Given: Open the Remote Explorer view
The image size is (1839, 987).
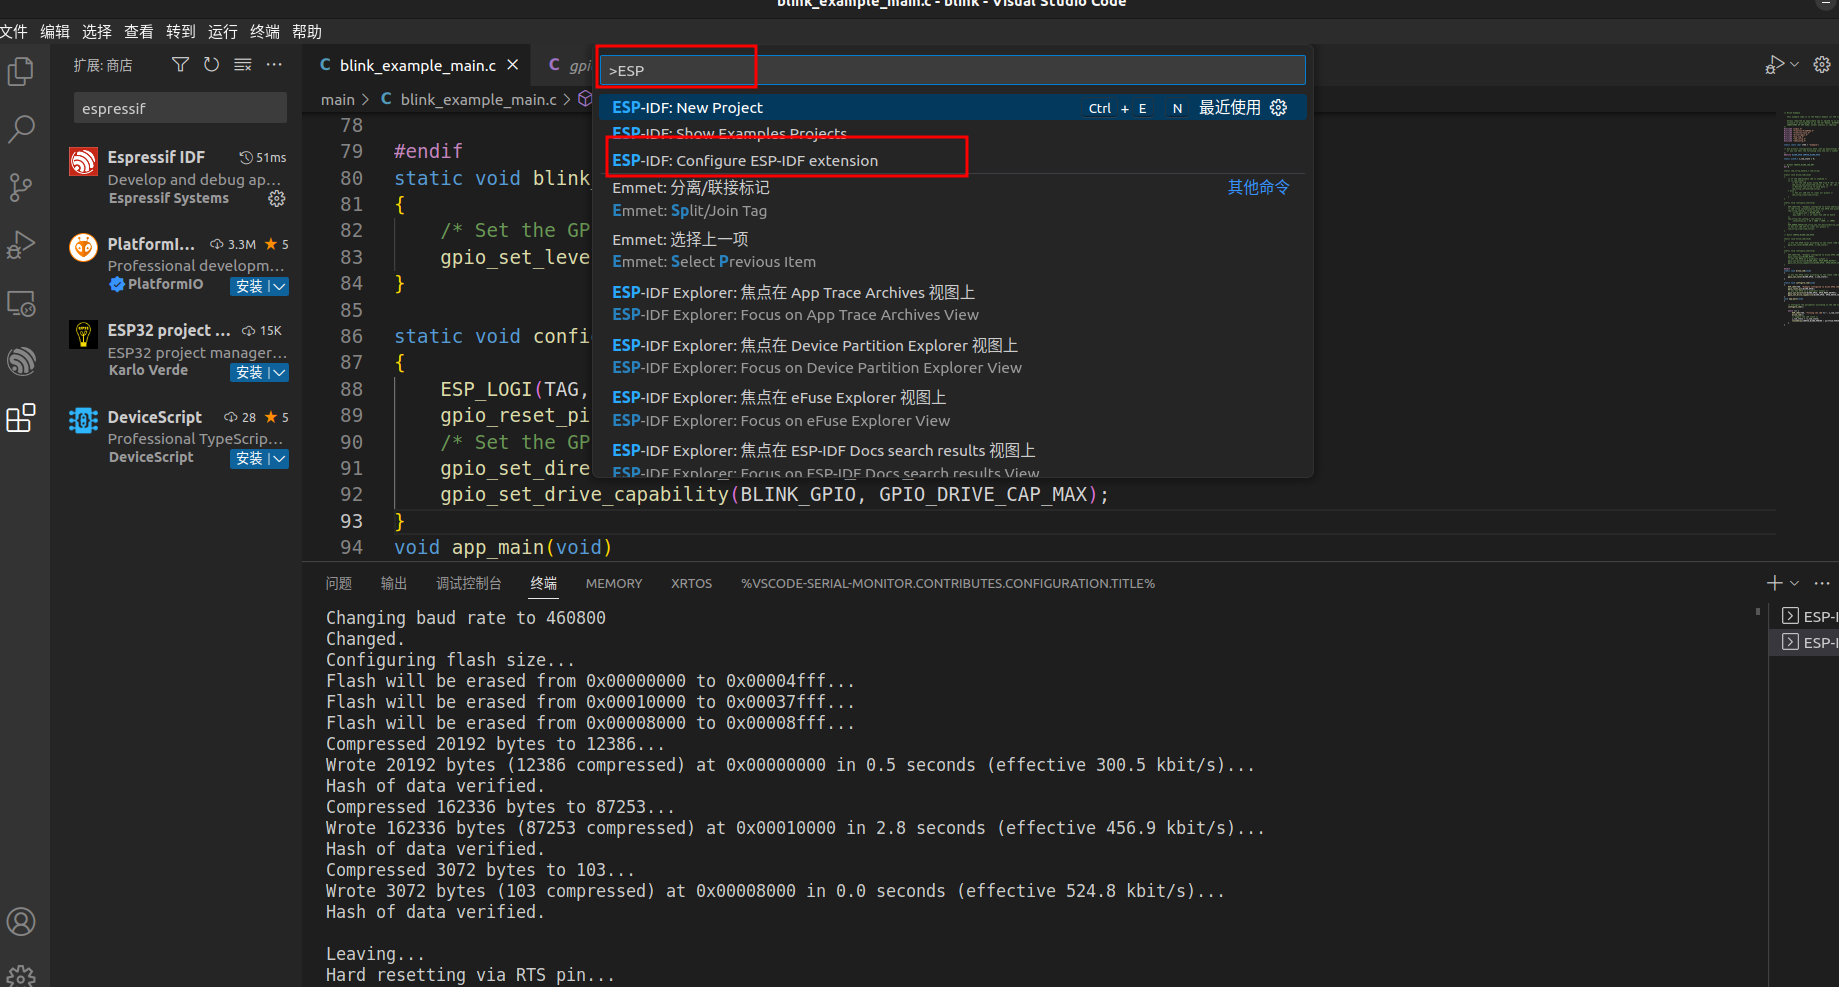Looking at the screenshot, I should (x=21, y=303).
